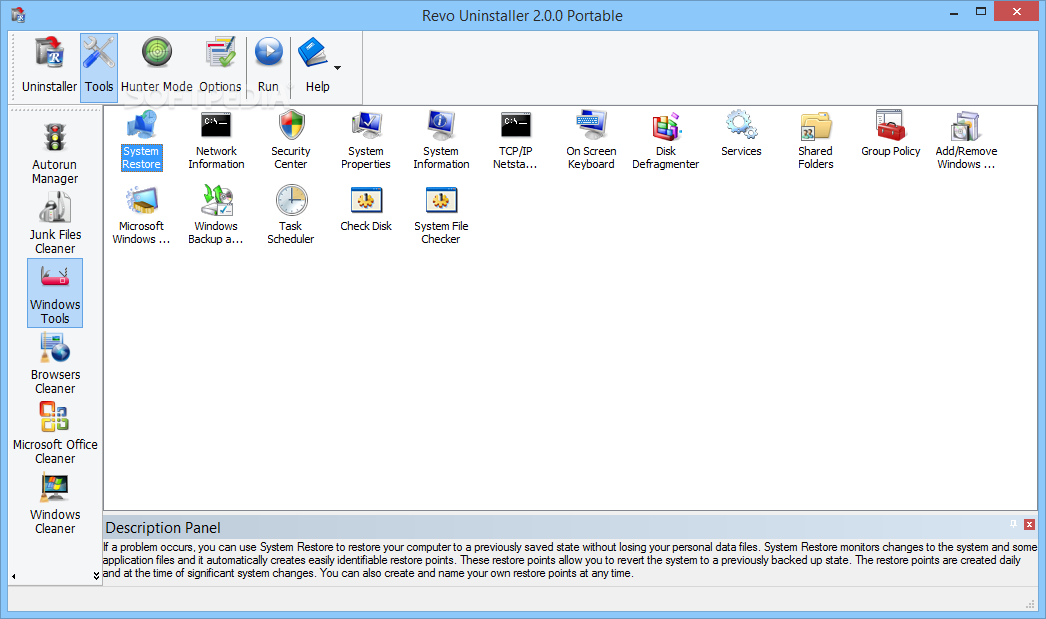Screen dimensions: 1046x619
Task: Open the Windows Backup tool
Action: coord(216,215)
